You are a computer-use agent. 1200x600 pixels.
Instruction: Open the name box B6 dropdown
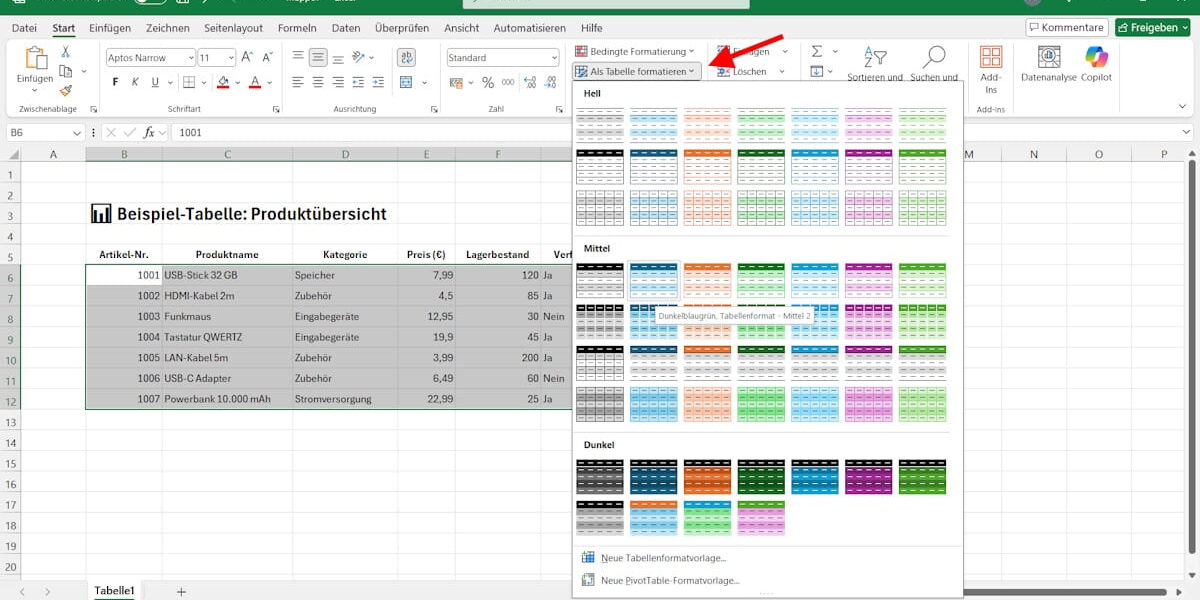pos(77,132)
